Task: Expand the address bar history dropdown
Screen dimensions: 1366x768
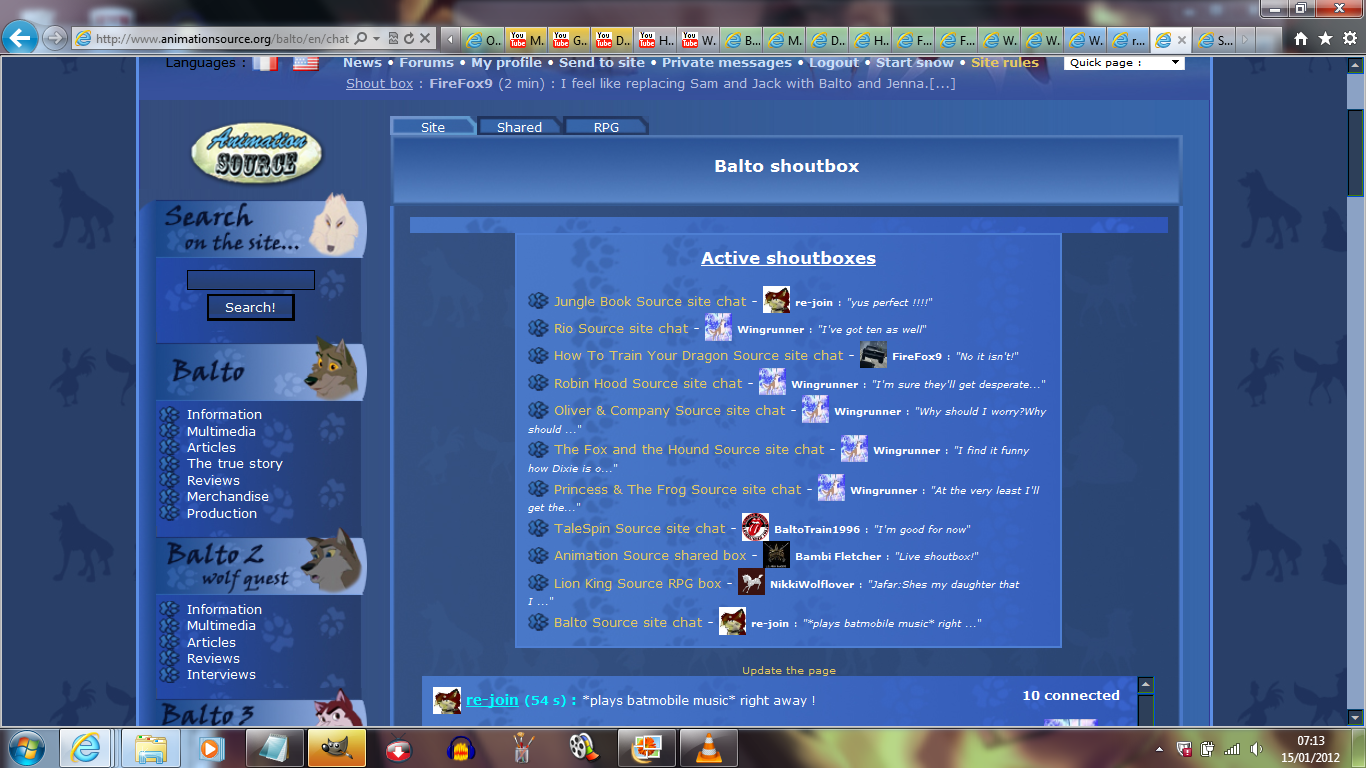Action: click(x=377, y=39)
